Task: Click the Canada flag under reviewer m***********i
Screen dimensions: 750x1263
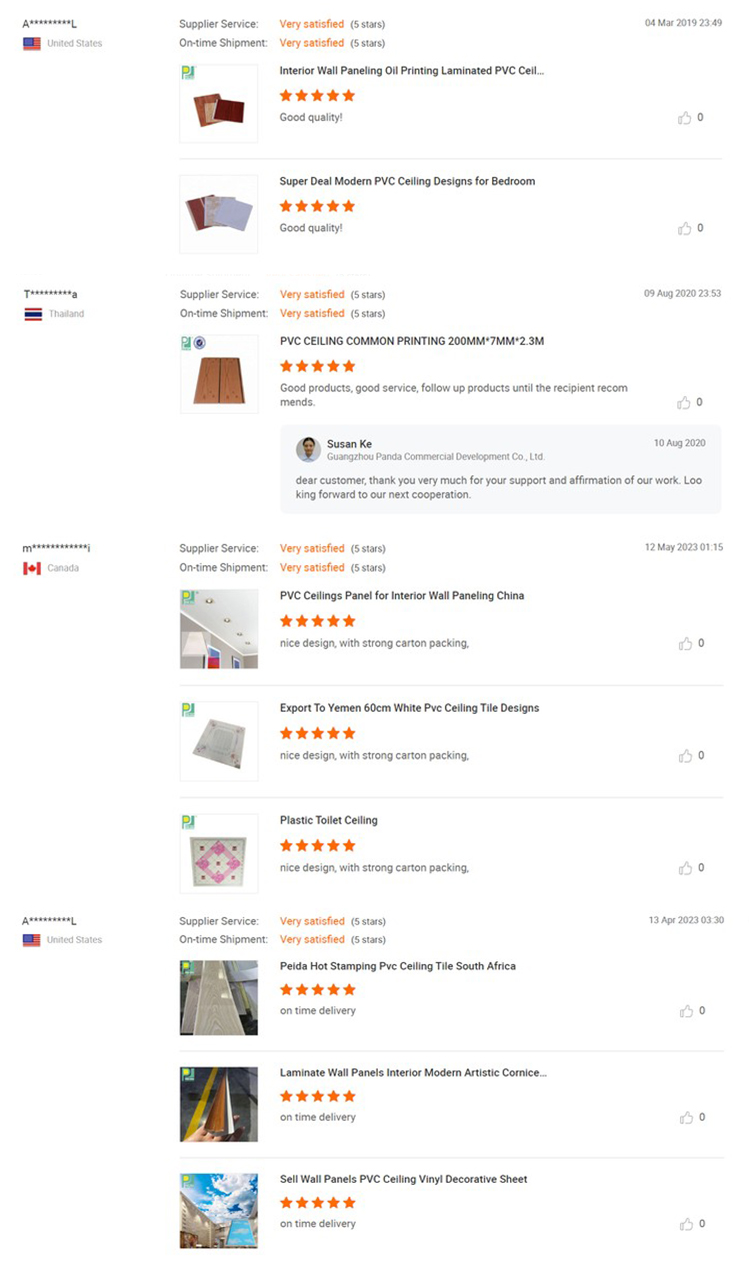Action: coord(31,567)
